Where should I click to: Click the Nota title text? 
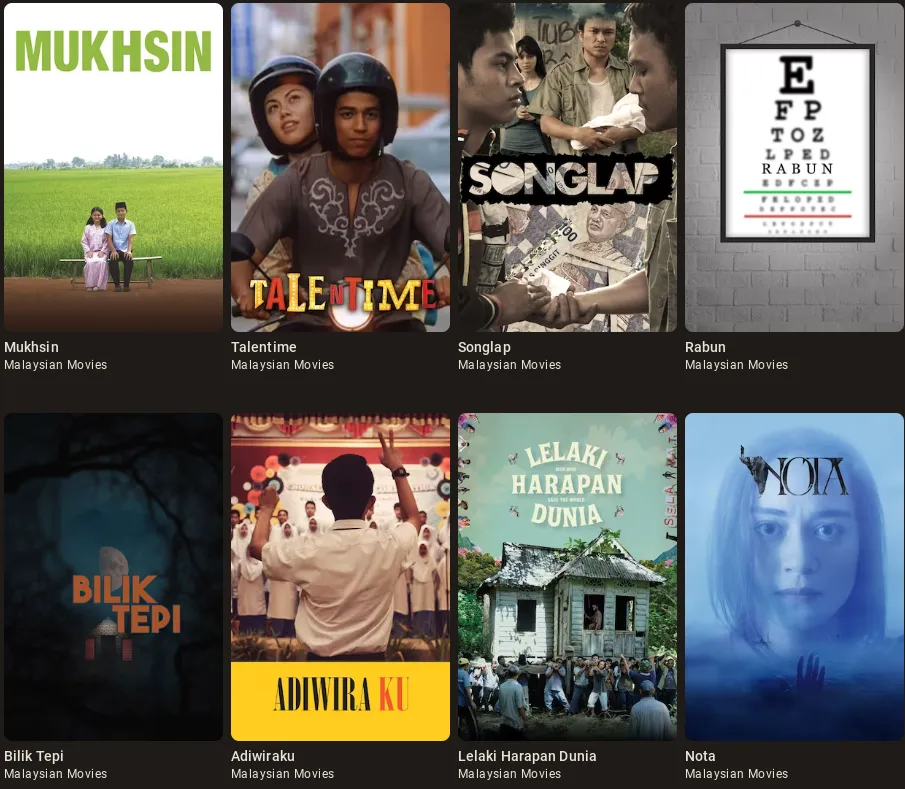[700, 756]
